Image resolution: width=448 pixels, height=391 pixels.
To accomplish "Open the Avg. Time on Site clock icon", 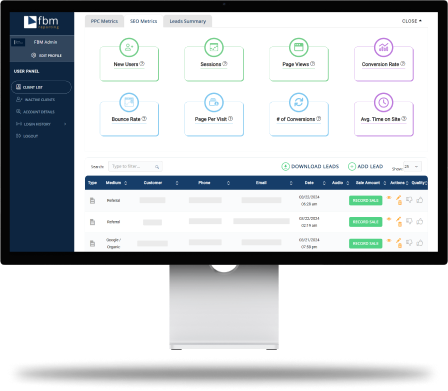I will [383, 102].
